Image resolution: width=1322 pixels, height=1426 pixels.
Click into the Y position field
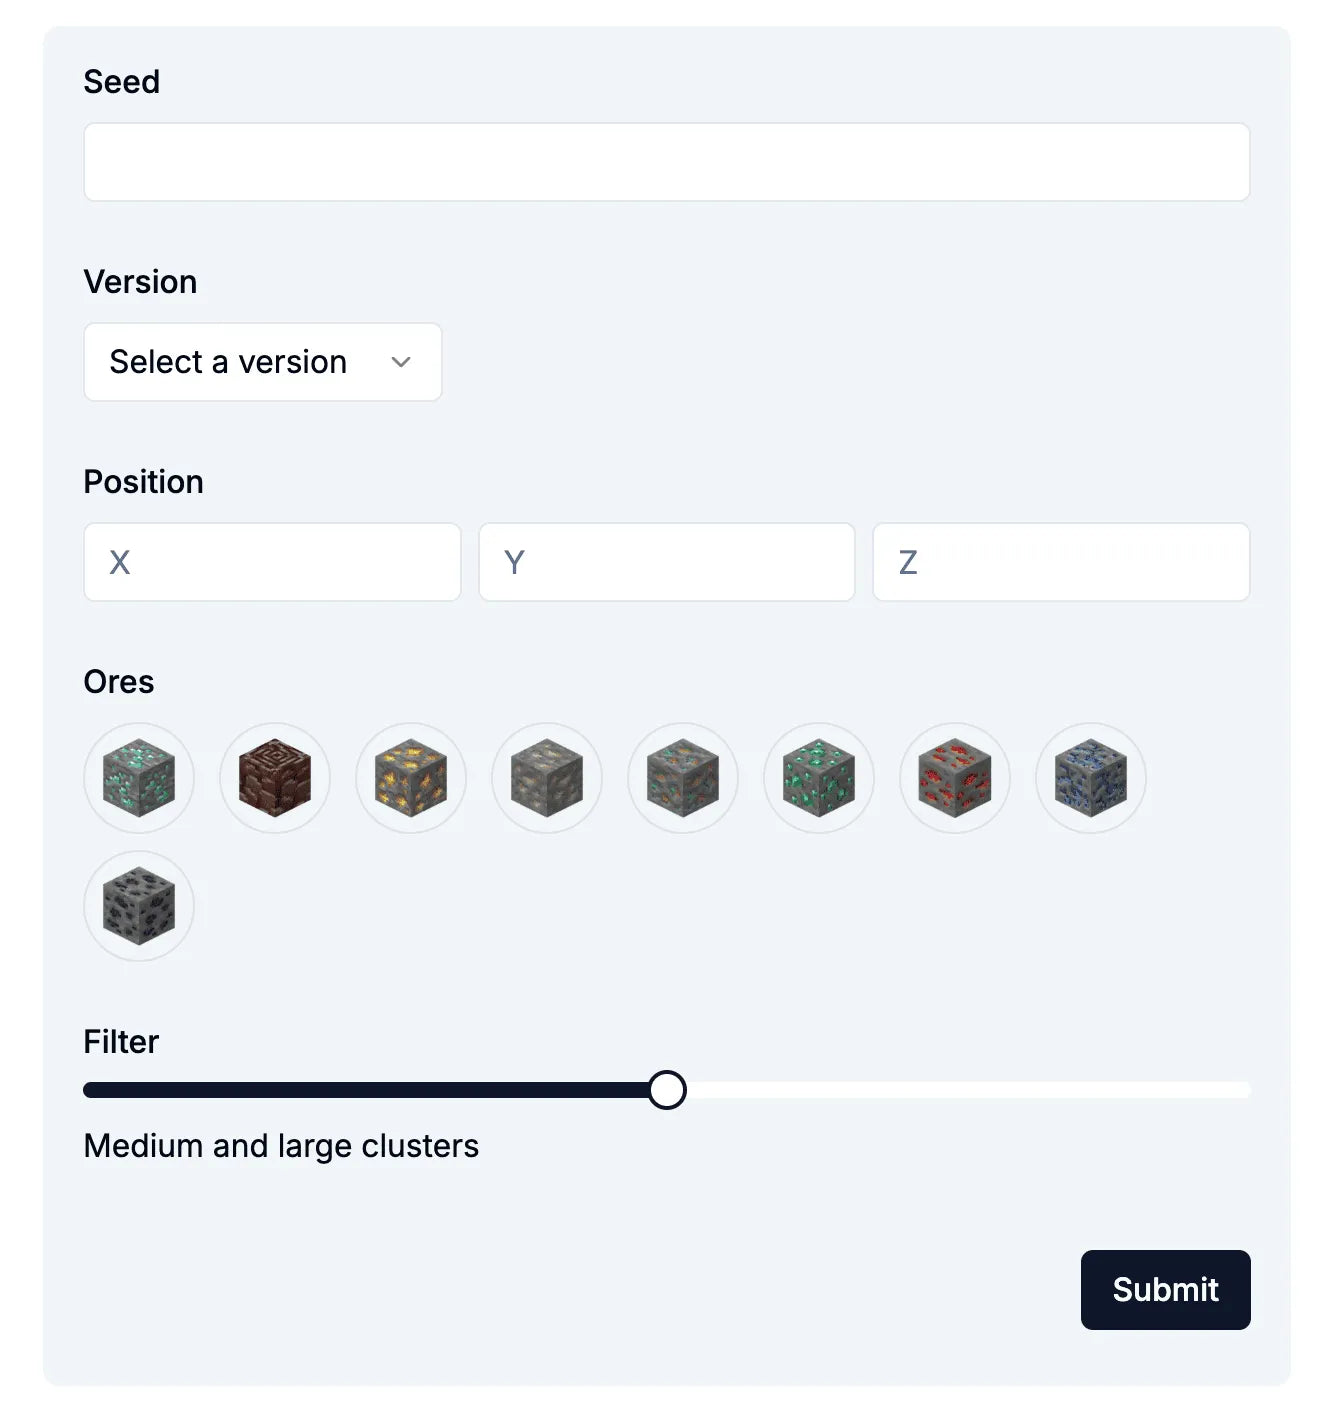(x=666, y=562)
